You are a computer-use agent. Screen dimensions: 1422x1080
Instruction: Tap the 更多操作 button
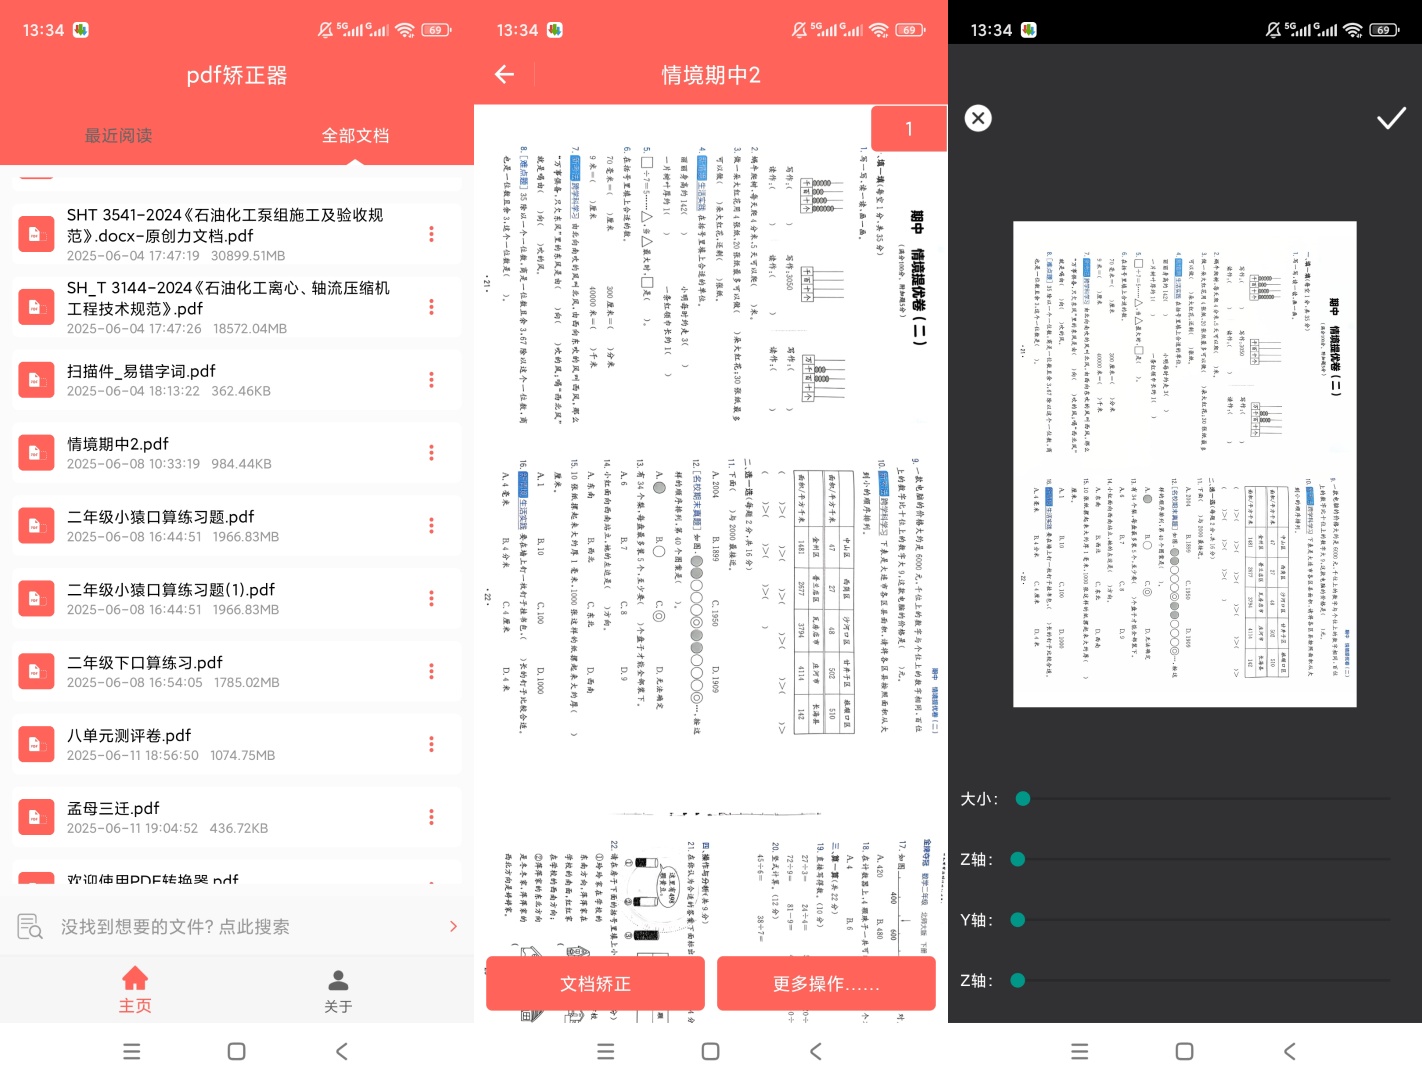pyautogui.click(x=826, y=984)
